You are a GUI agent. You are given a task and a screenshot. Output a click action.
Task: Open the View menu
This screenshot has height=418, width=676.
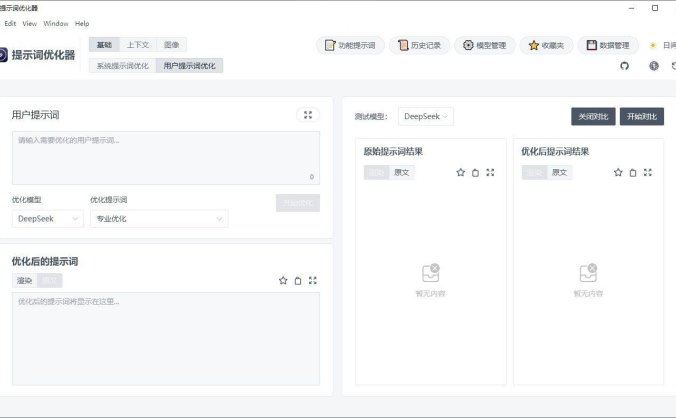point(30,24)
